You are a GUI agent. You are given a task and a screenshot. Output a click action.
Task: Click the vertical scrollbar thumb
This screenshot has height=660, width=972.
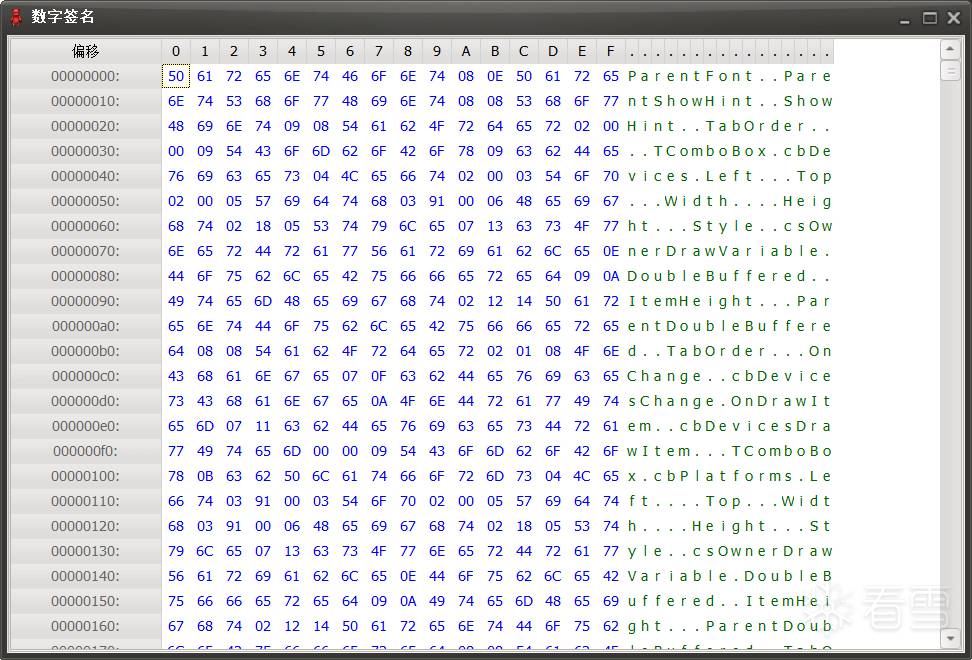[x=950, y=71]
